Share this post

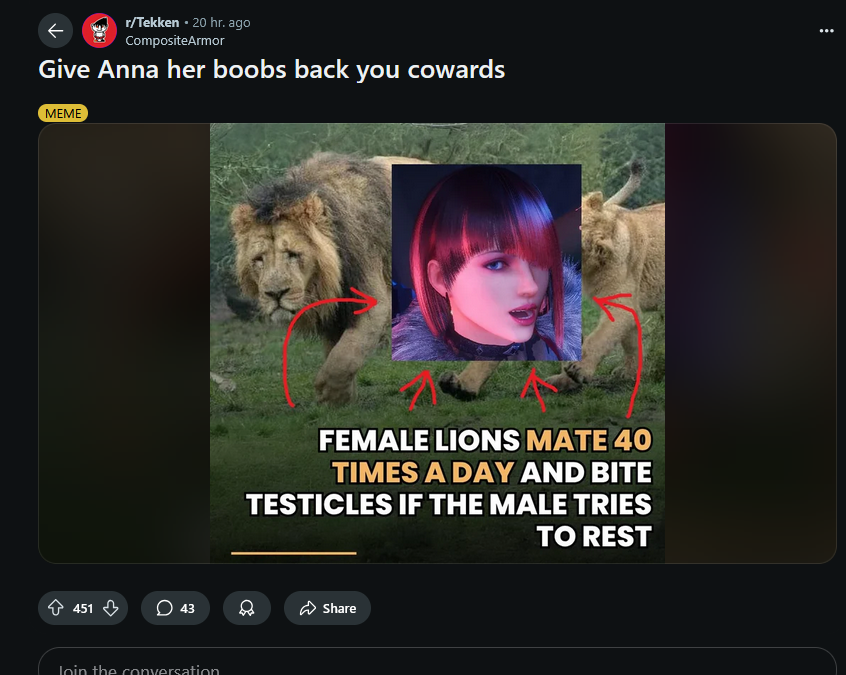pos(328,608)
